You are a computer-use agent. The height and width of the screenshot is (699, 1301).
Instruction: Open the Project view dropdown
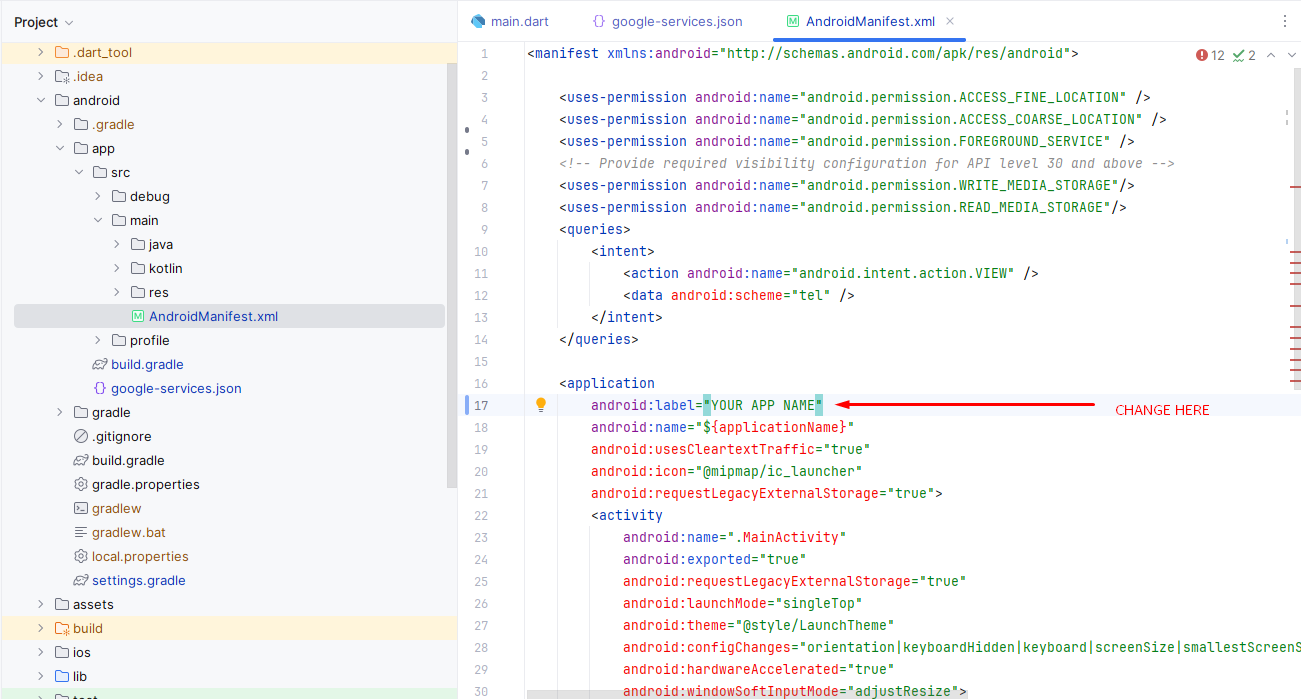44,22
